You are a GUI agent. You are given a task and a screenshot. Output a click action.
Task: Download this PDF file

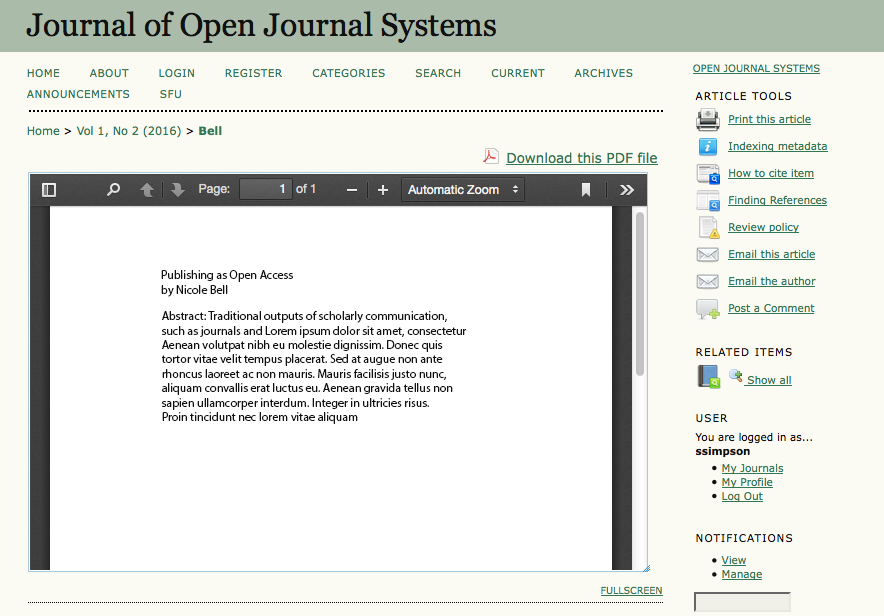(581, 158)
